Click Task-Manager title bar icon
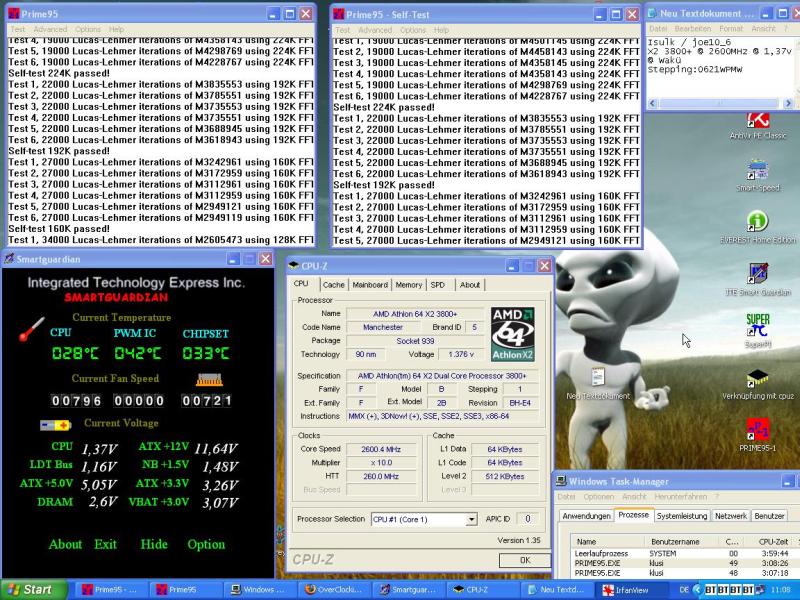This screenshot has height=600, width=800. [561, 481]
